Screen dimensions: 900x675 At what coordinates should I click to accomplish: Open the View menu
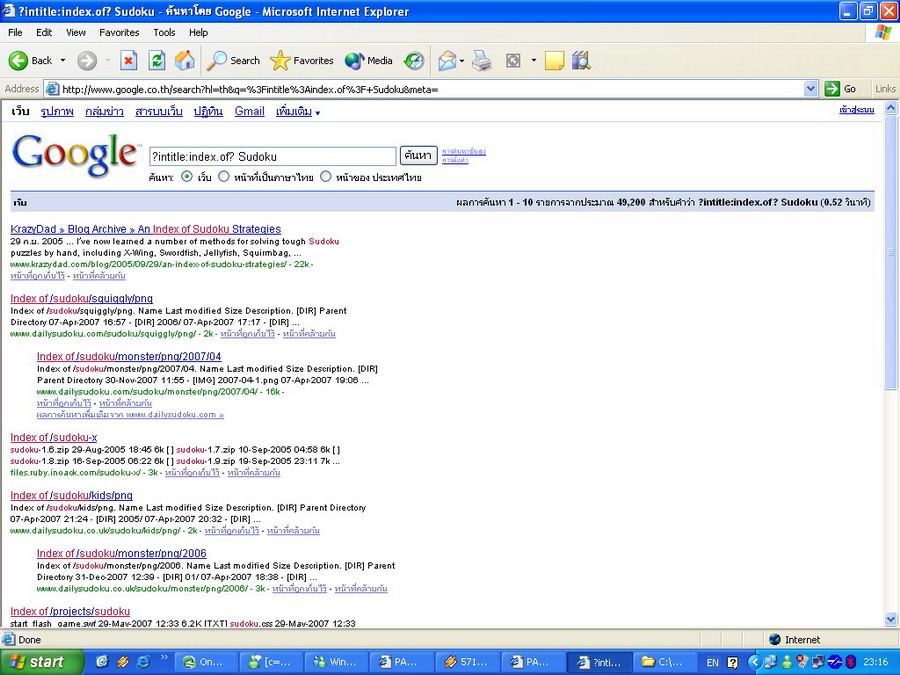(x=76, y=33)
